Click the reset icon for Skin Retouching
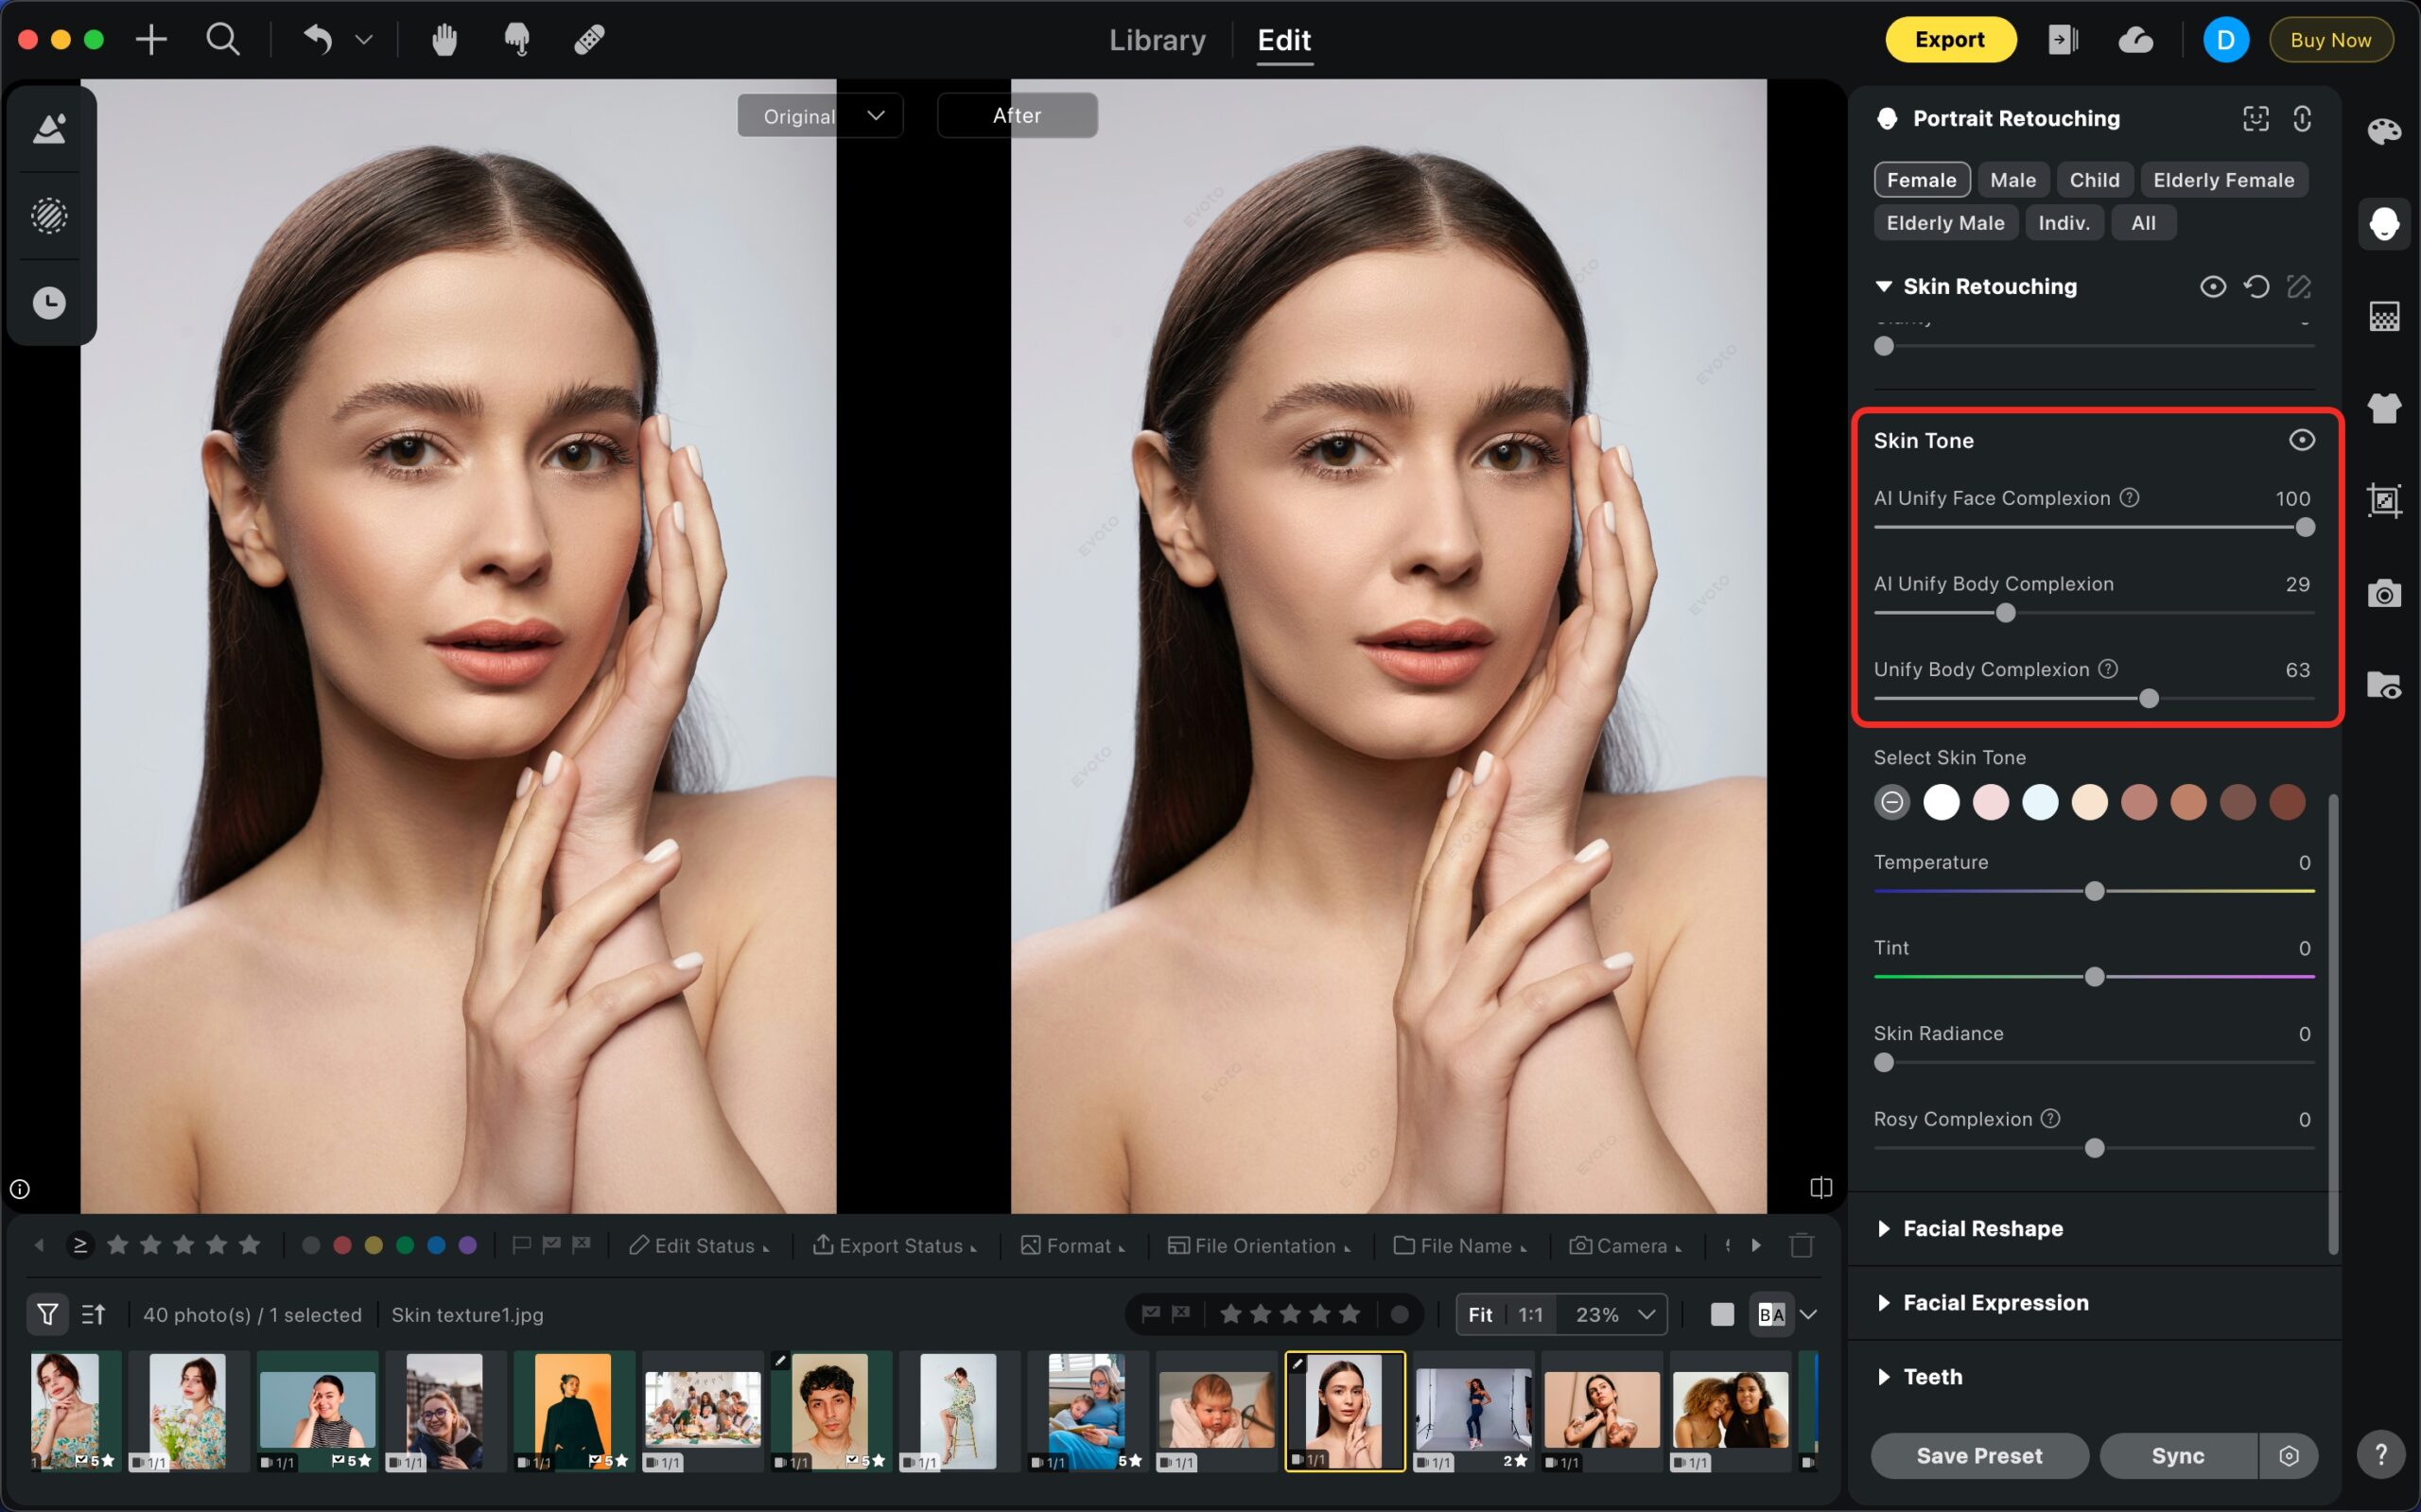The height and width of the screenshot is (1512, 2421). (x=2256, y=287)
